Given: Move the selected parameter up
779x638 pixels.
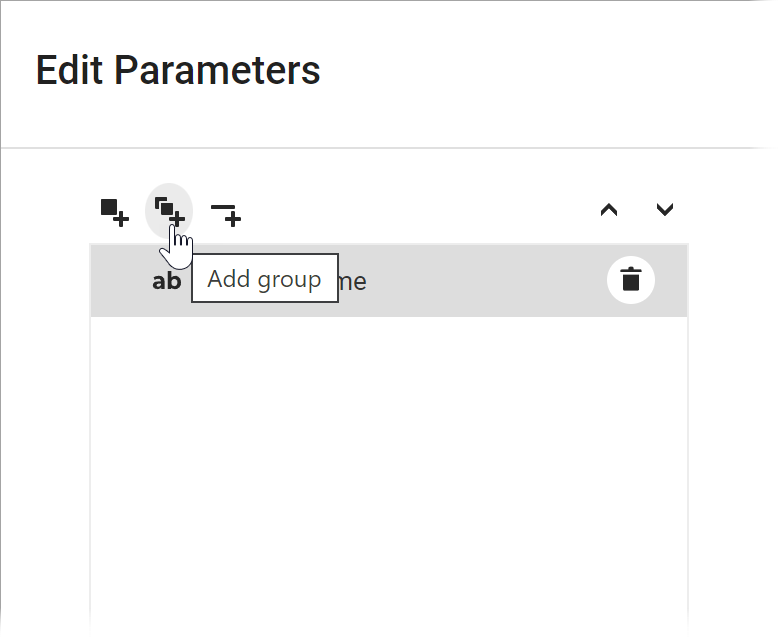Looking at the screenshot, I should 608,210.
